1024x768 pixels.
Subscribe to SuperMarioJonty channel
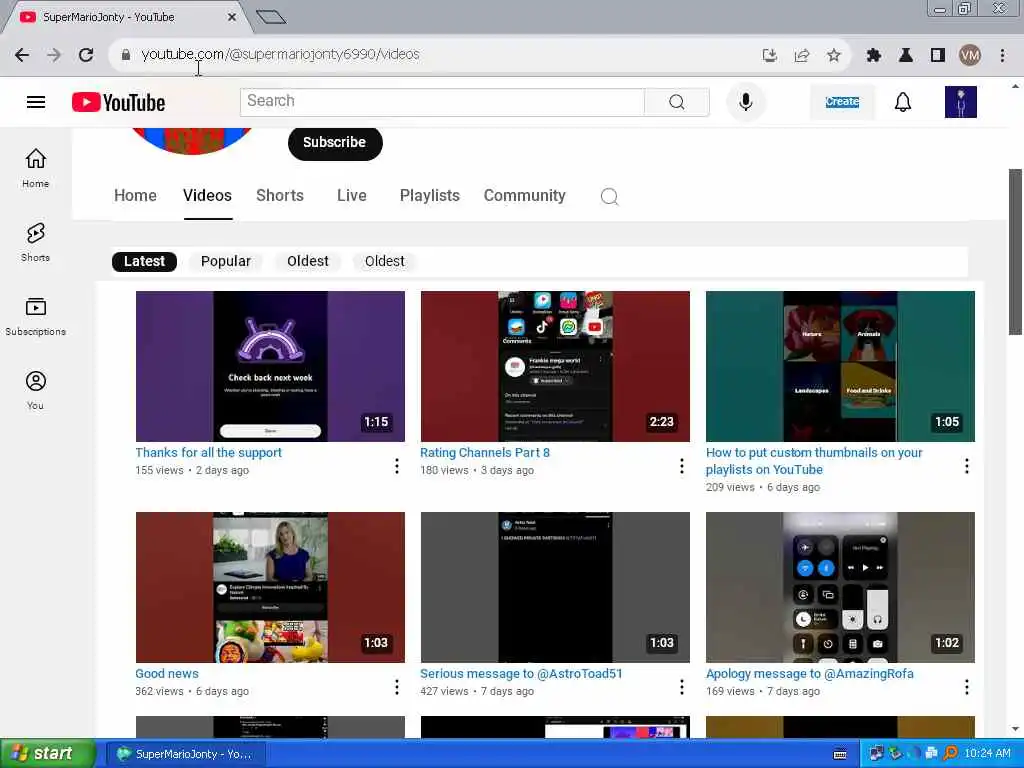pos(334,142)
